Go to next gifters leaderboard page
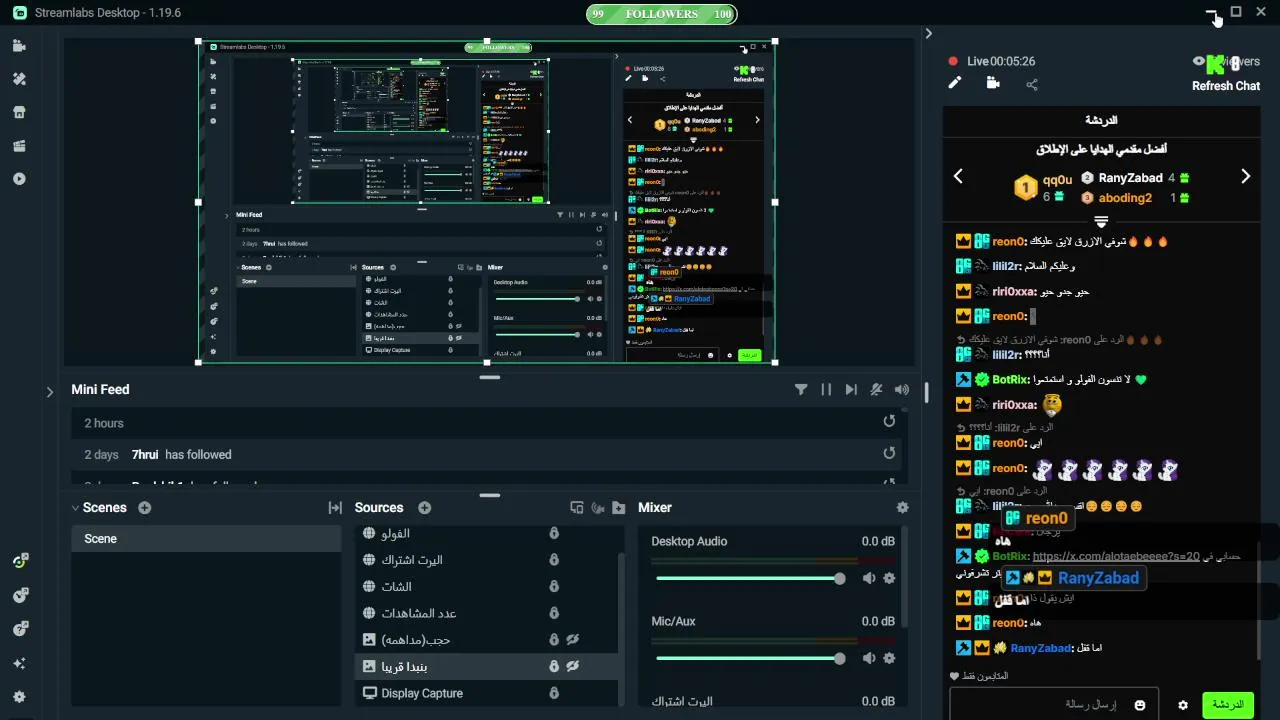The width and height of the screenshot is (1280, 720). [x=1245, y=176]
